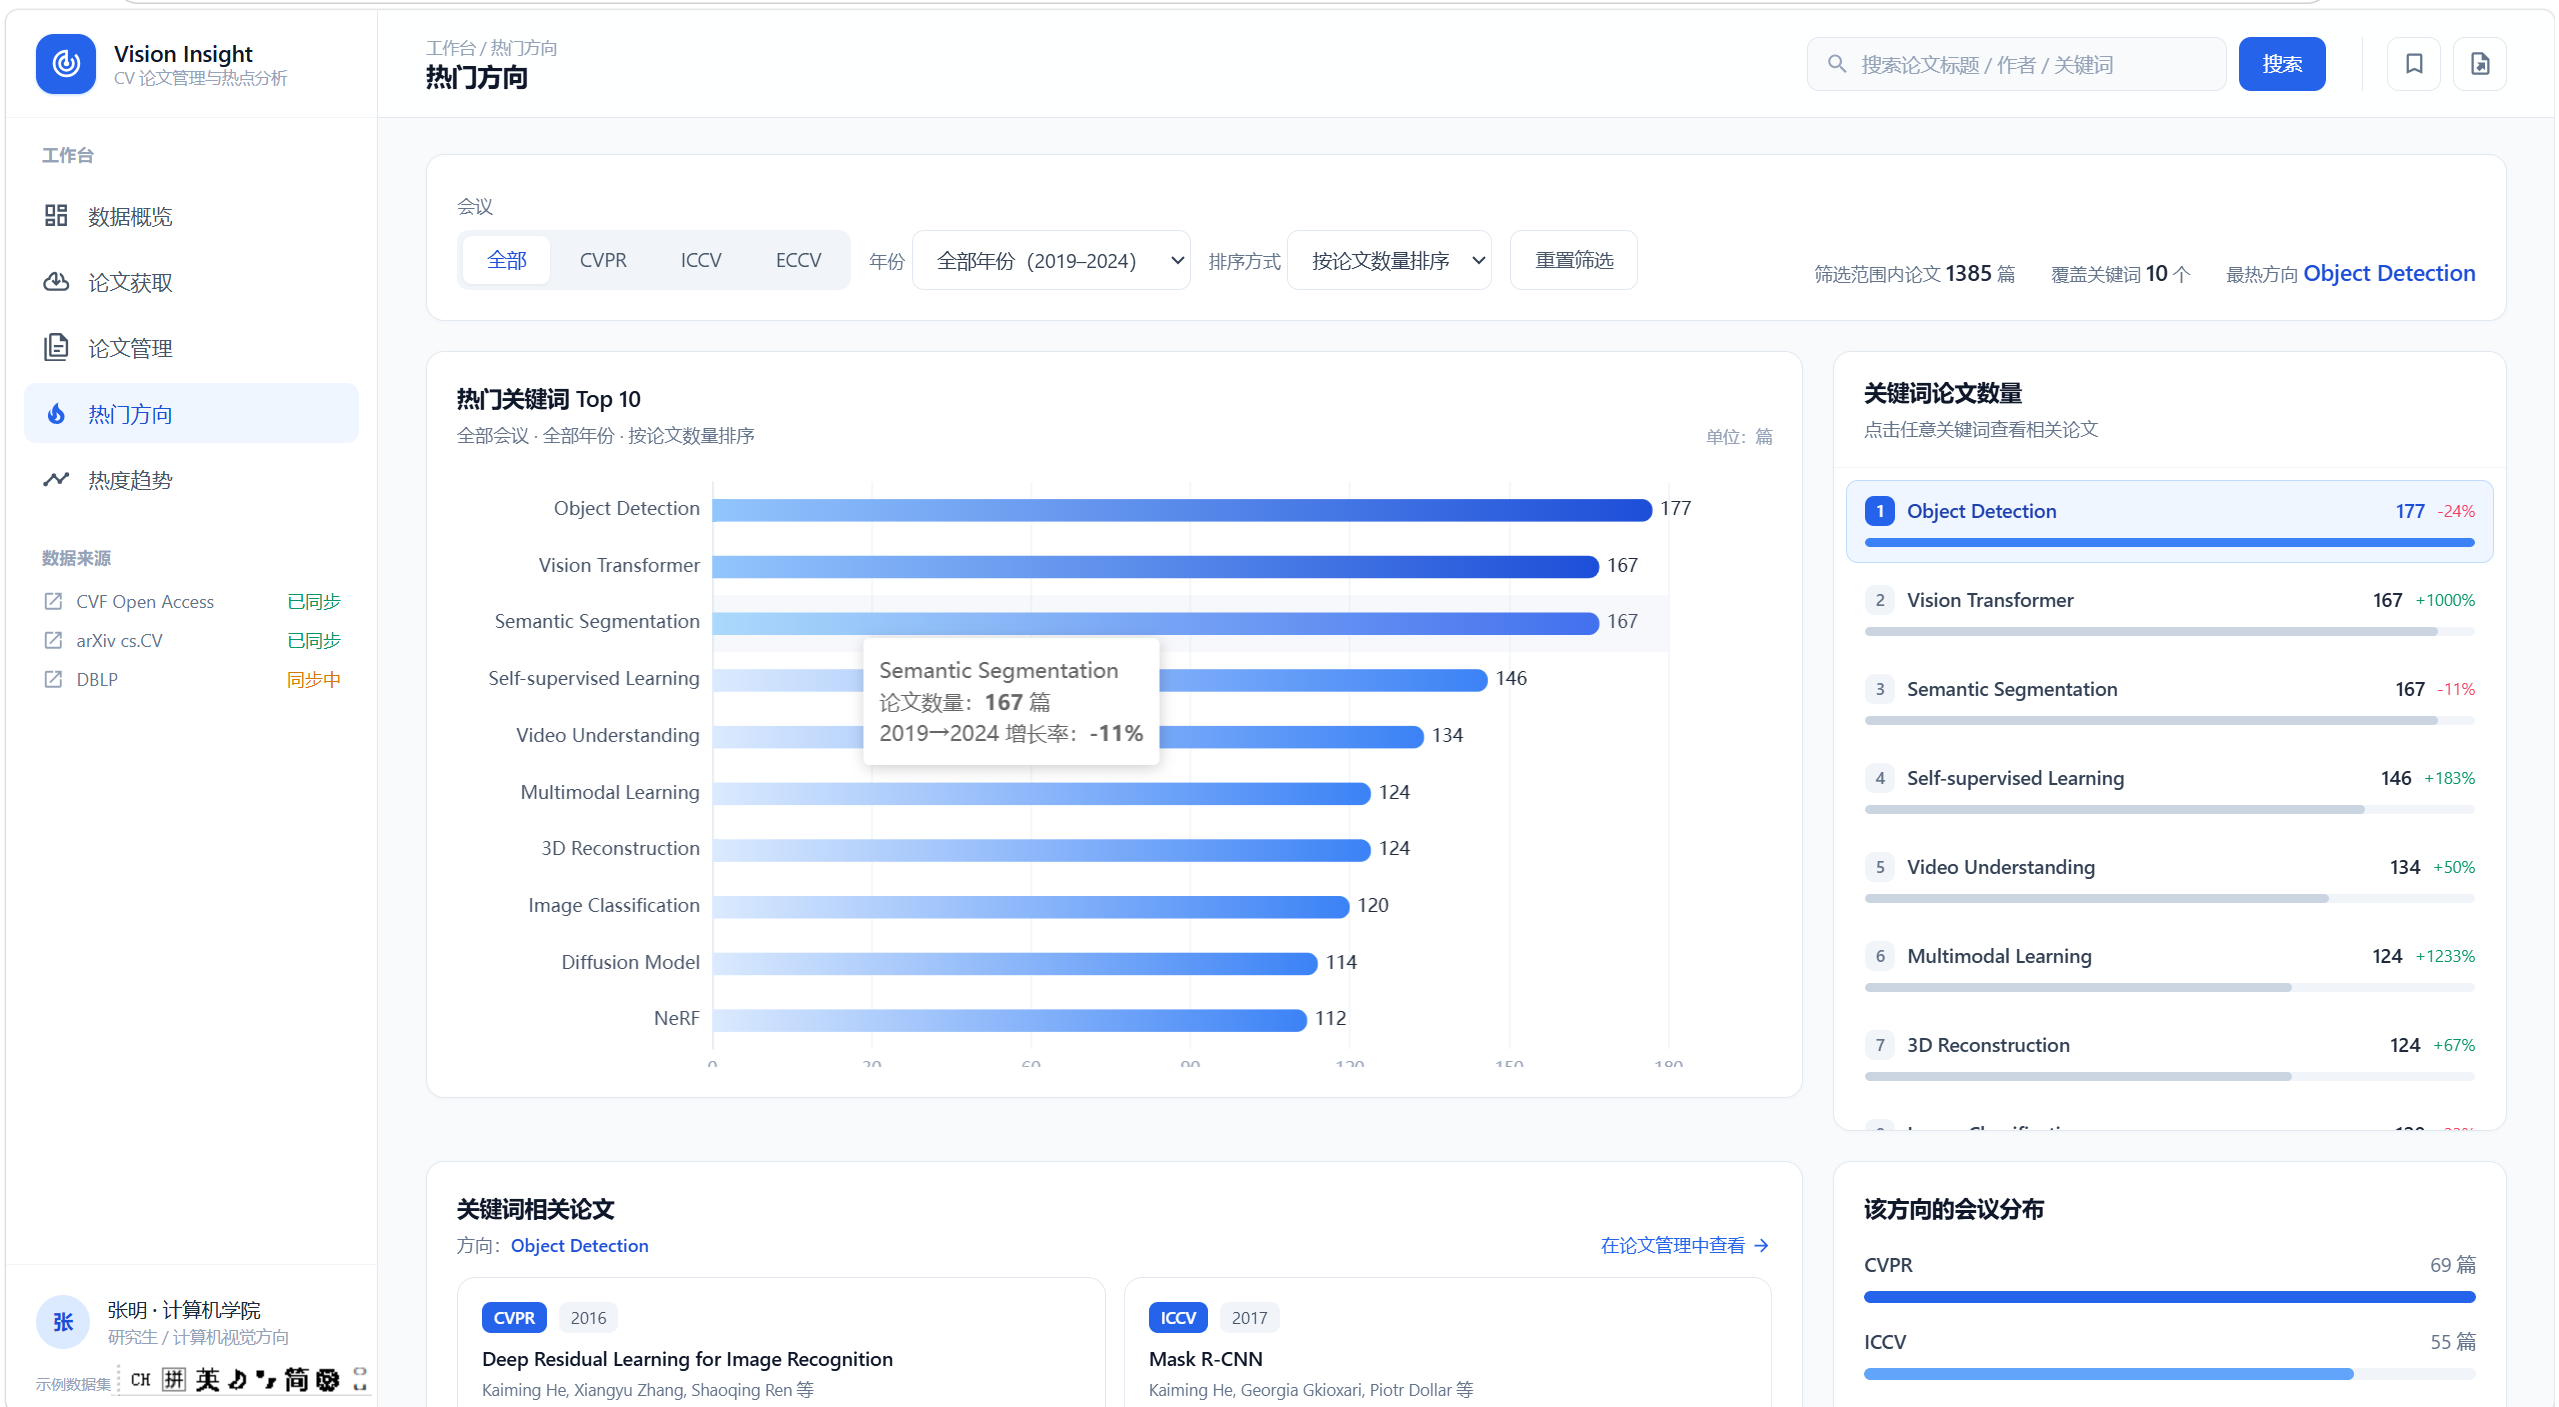Click the bookmark icon in header

pos(2414,64)
